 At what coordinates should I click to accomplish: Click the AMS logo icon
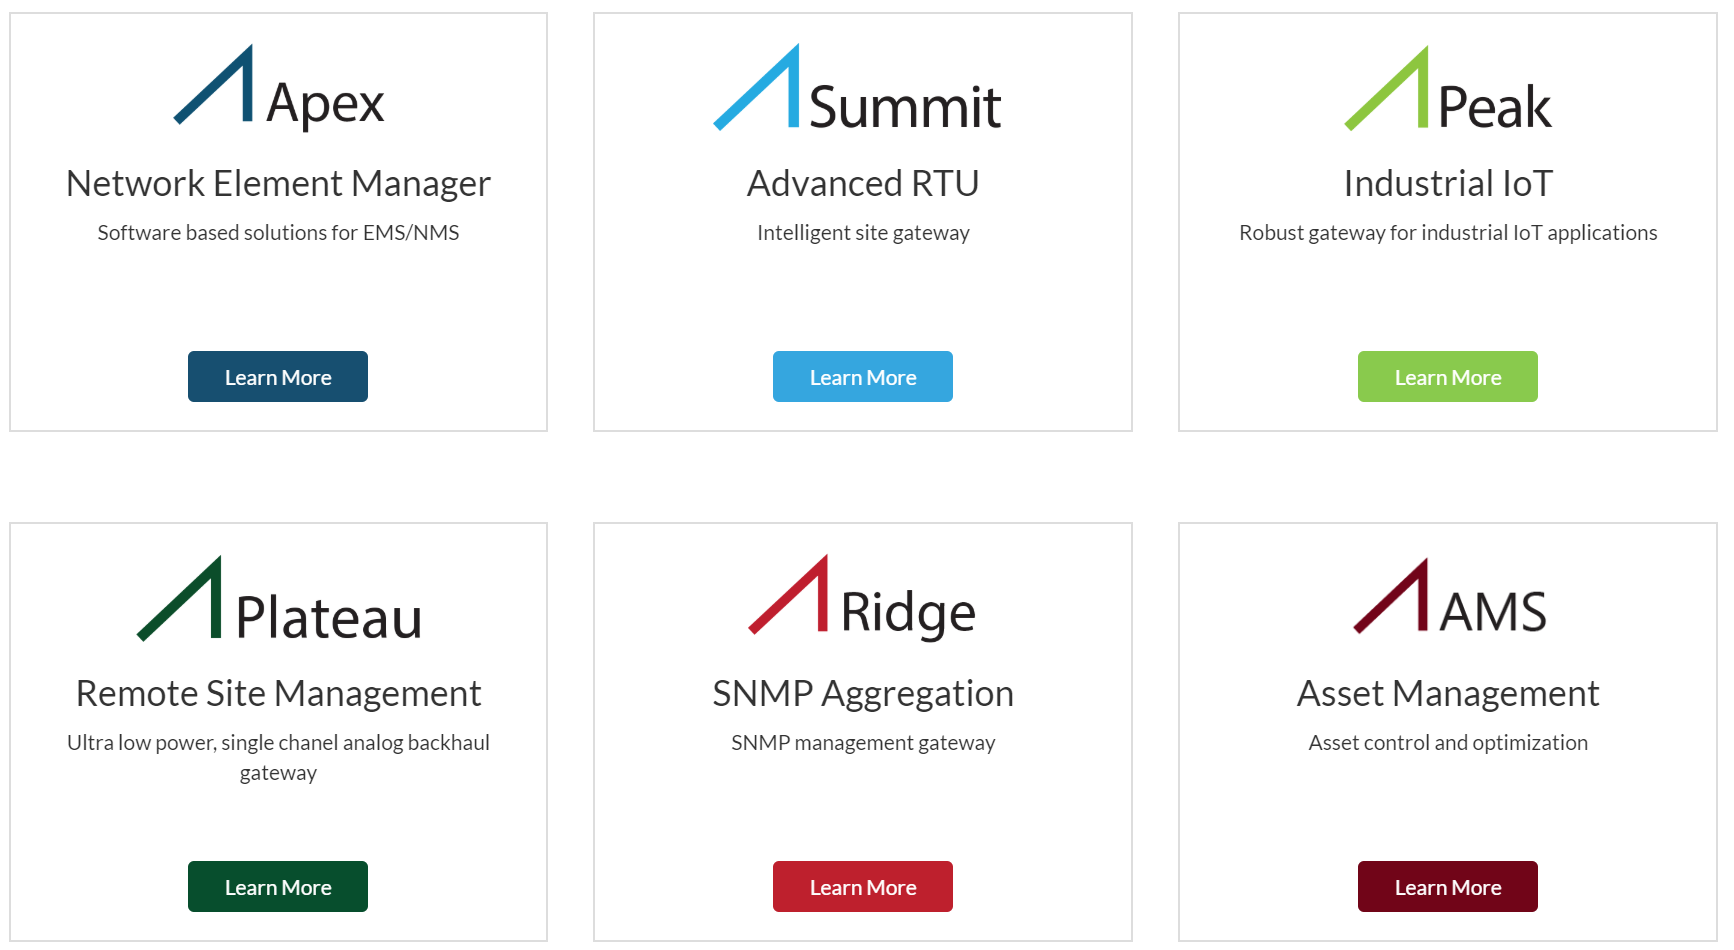(x=1450, y=597)
